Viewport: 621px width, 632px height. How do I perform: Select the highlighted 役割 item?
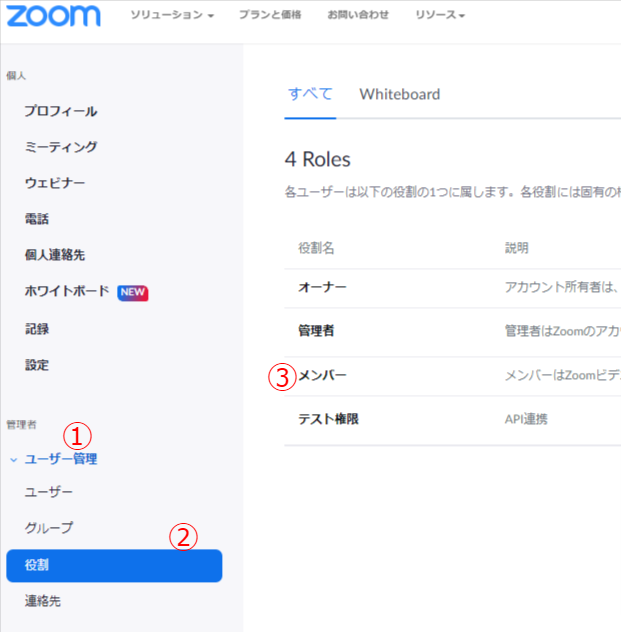coord(114,565)
